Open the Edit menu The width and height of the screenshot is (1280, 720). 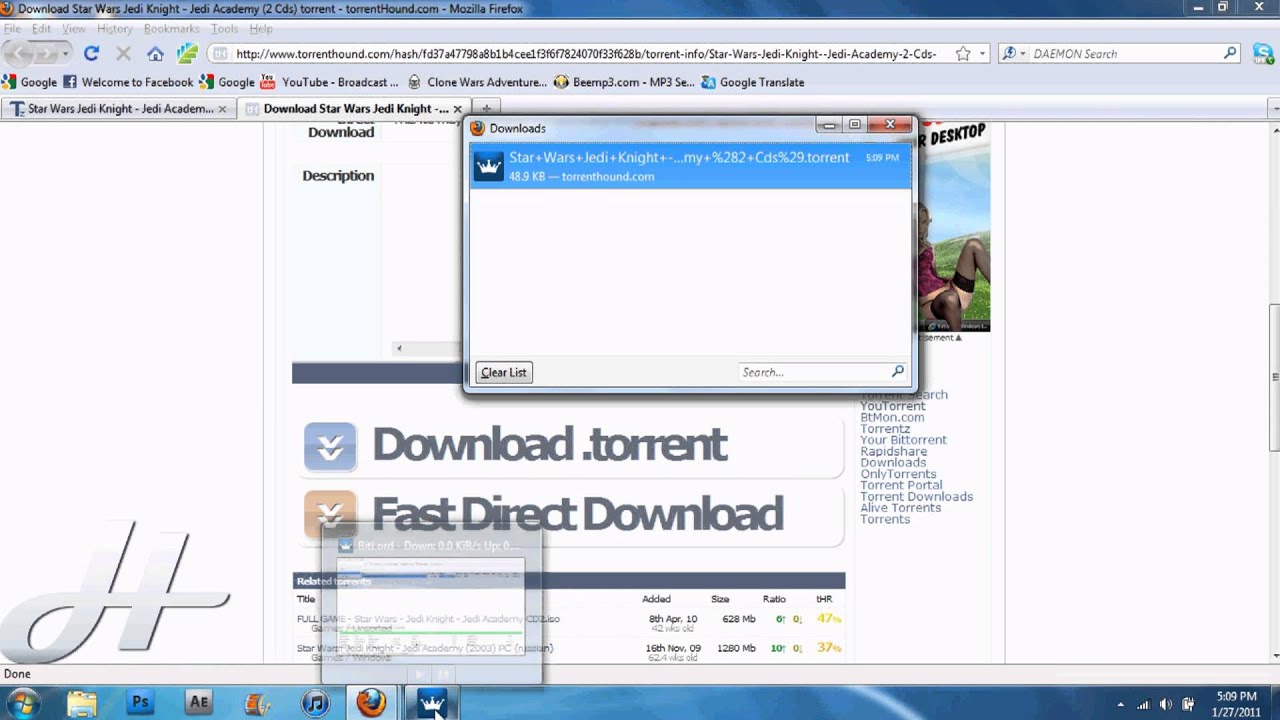tap(41, 29)
